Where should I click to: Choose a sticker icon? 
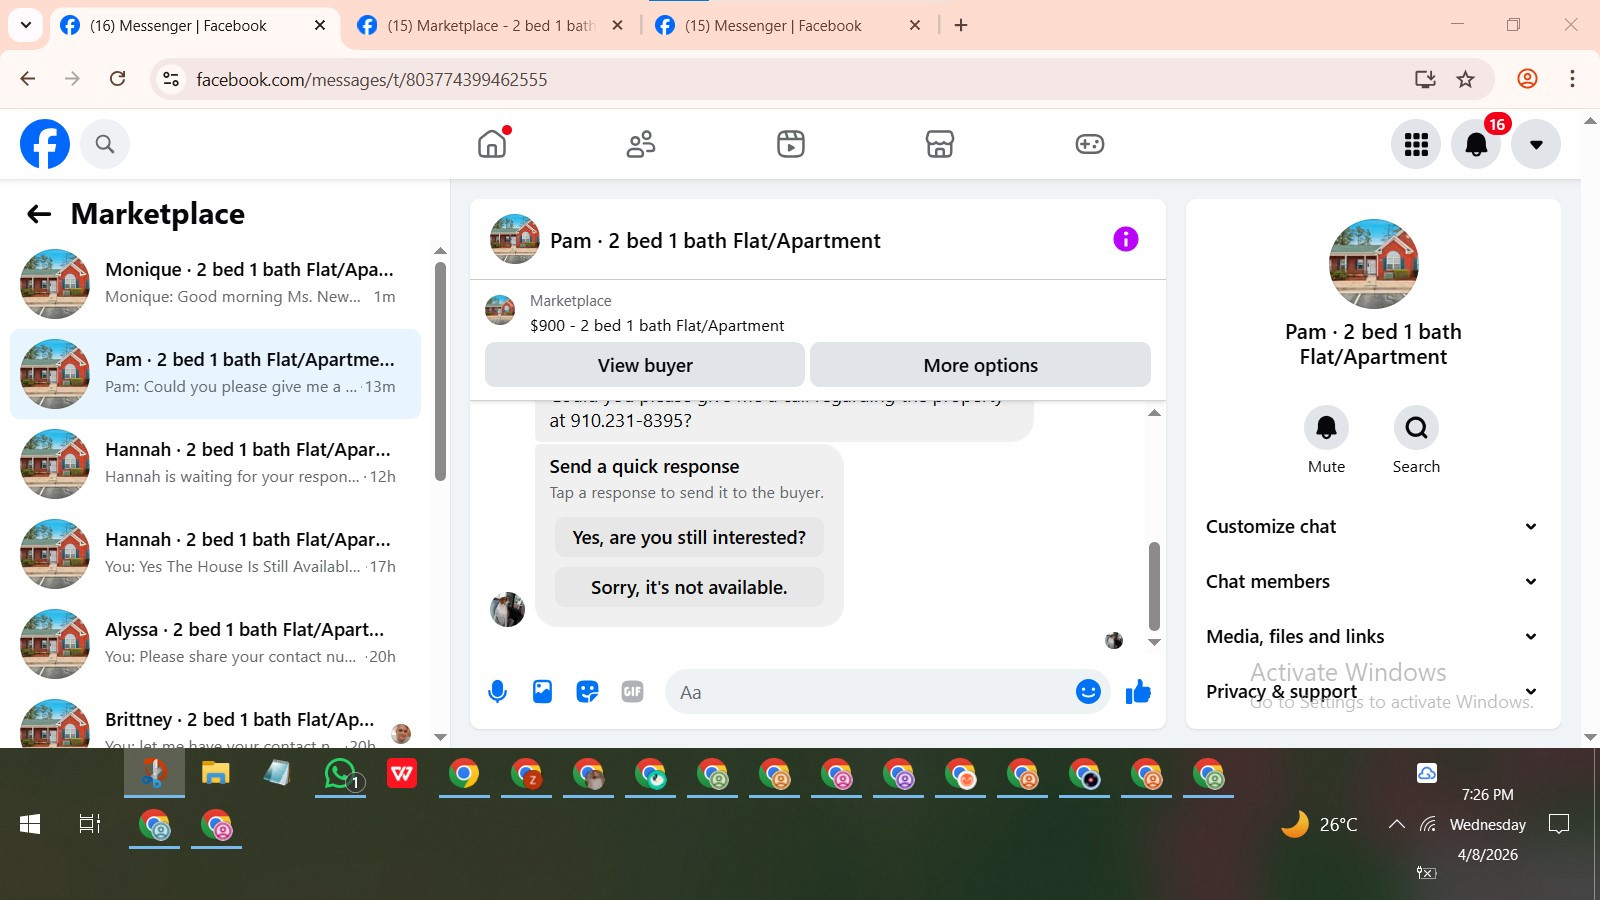coord(587,692)
